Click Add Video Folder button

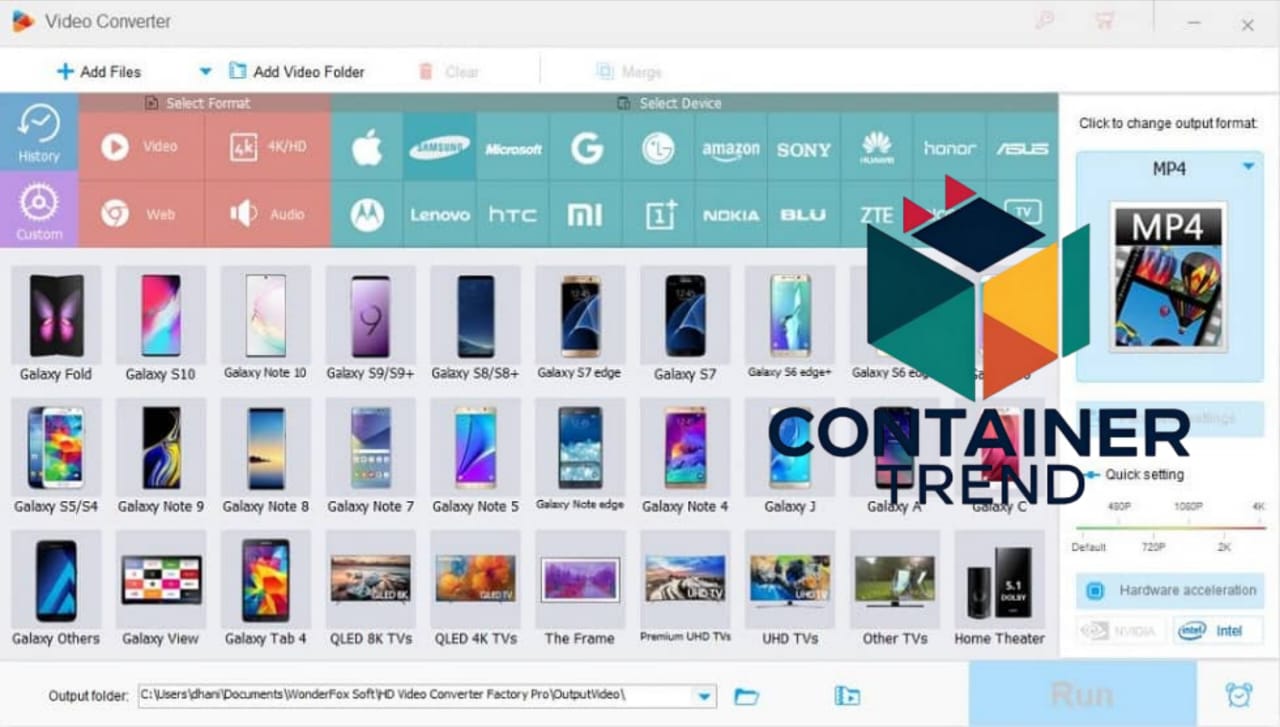pyautogui.click(x=297, y=71)
